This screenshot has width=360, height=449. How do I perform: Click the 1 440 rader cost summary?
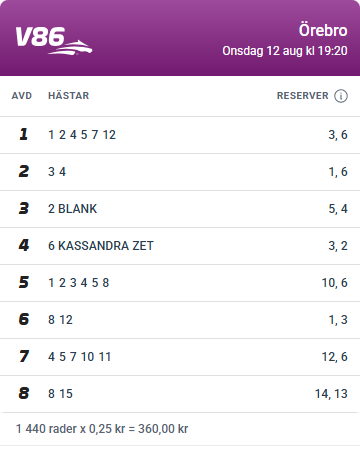coord(102,429)
